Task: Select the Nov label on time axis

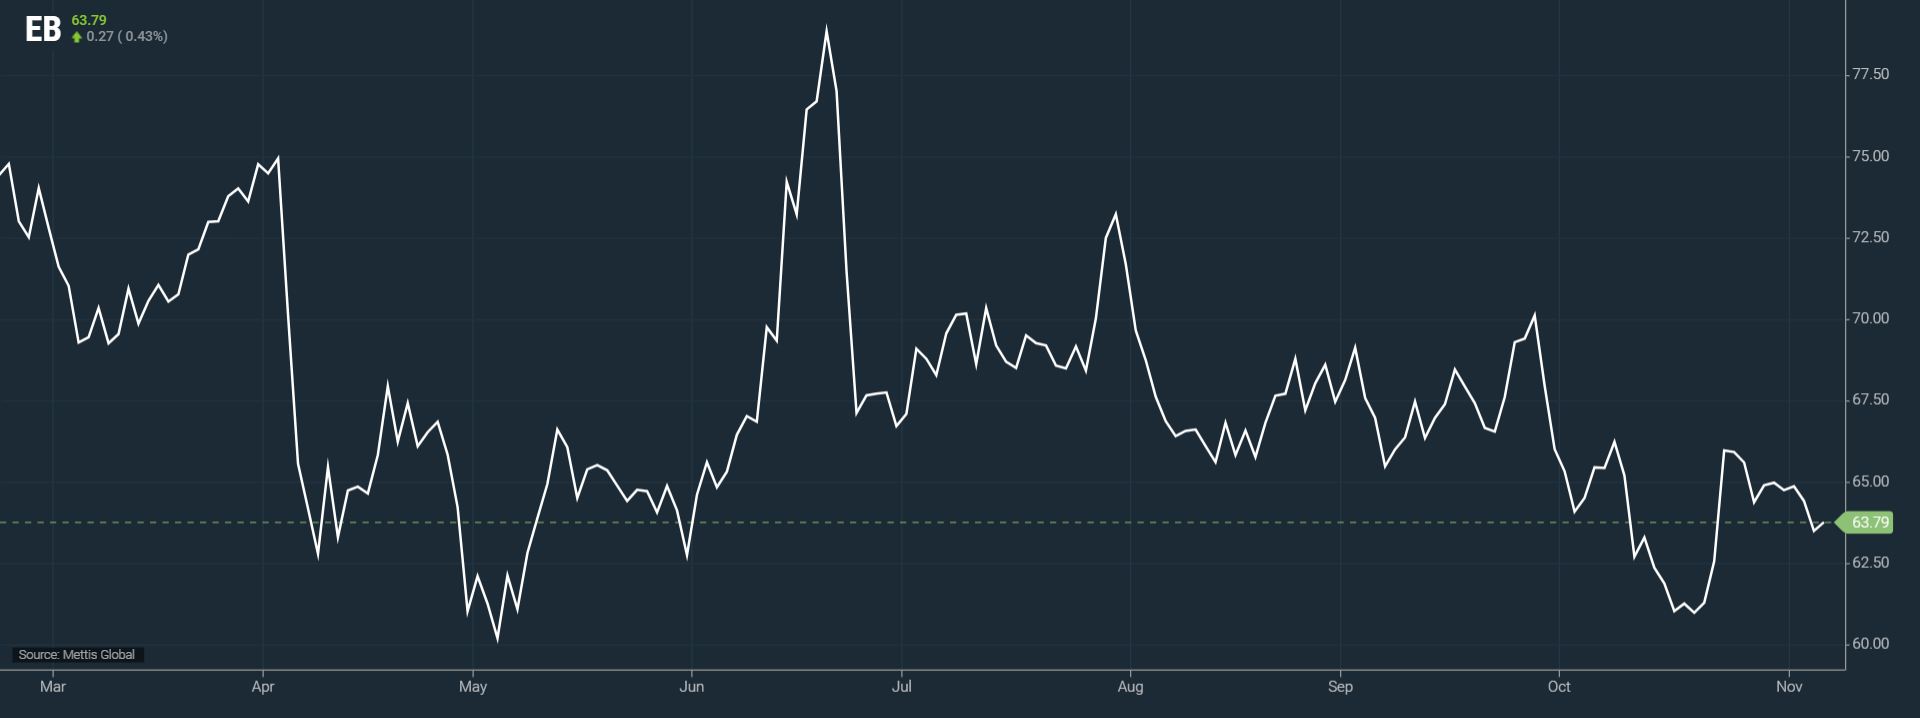Action: [1789, 687]
